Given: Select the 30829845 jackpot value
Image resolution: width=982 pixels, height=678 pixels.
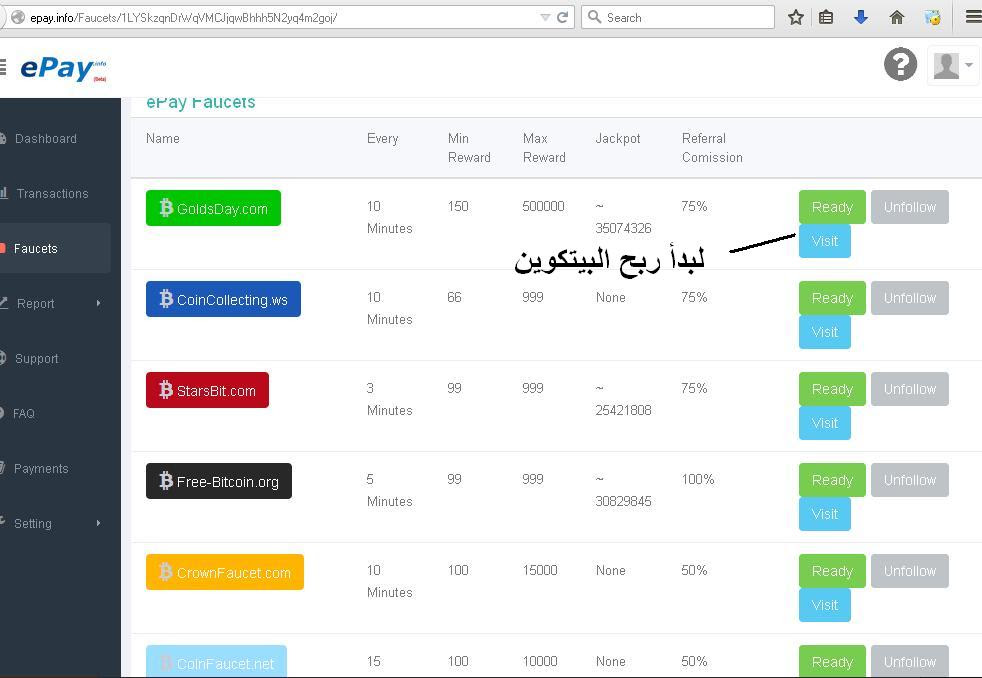Looking at the screenshot, I should pyautogui.click(x=623, y=501).
